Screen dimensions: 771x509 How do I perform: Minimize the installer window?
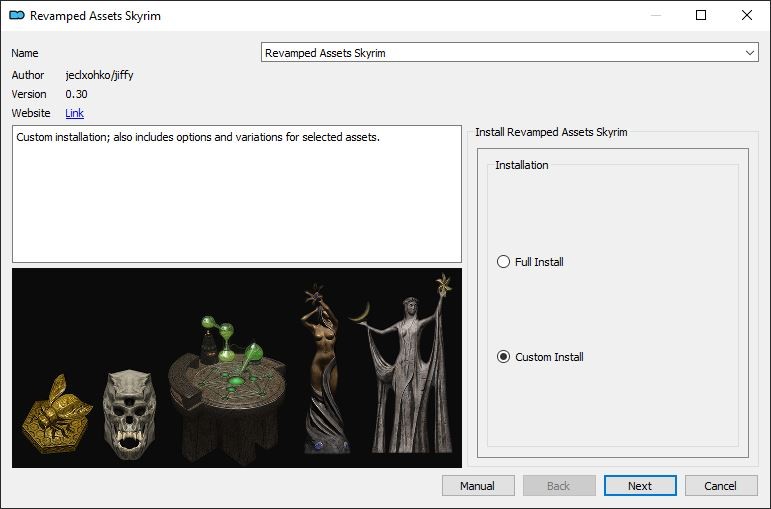tap(655, 15)
